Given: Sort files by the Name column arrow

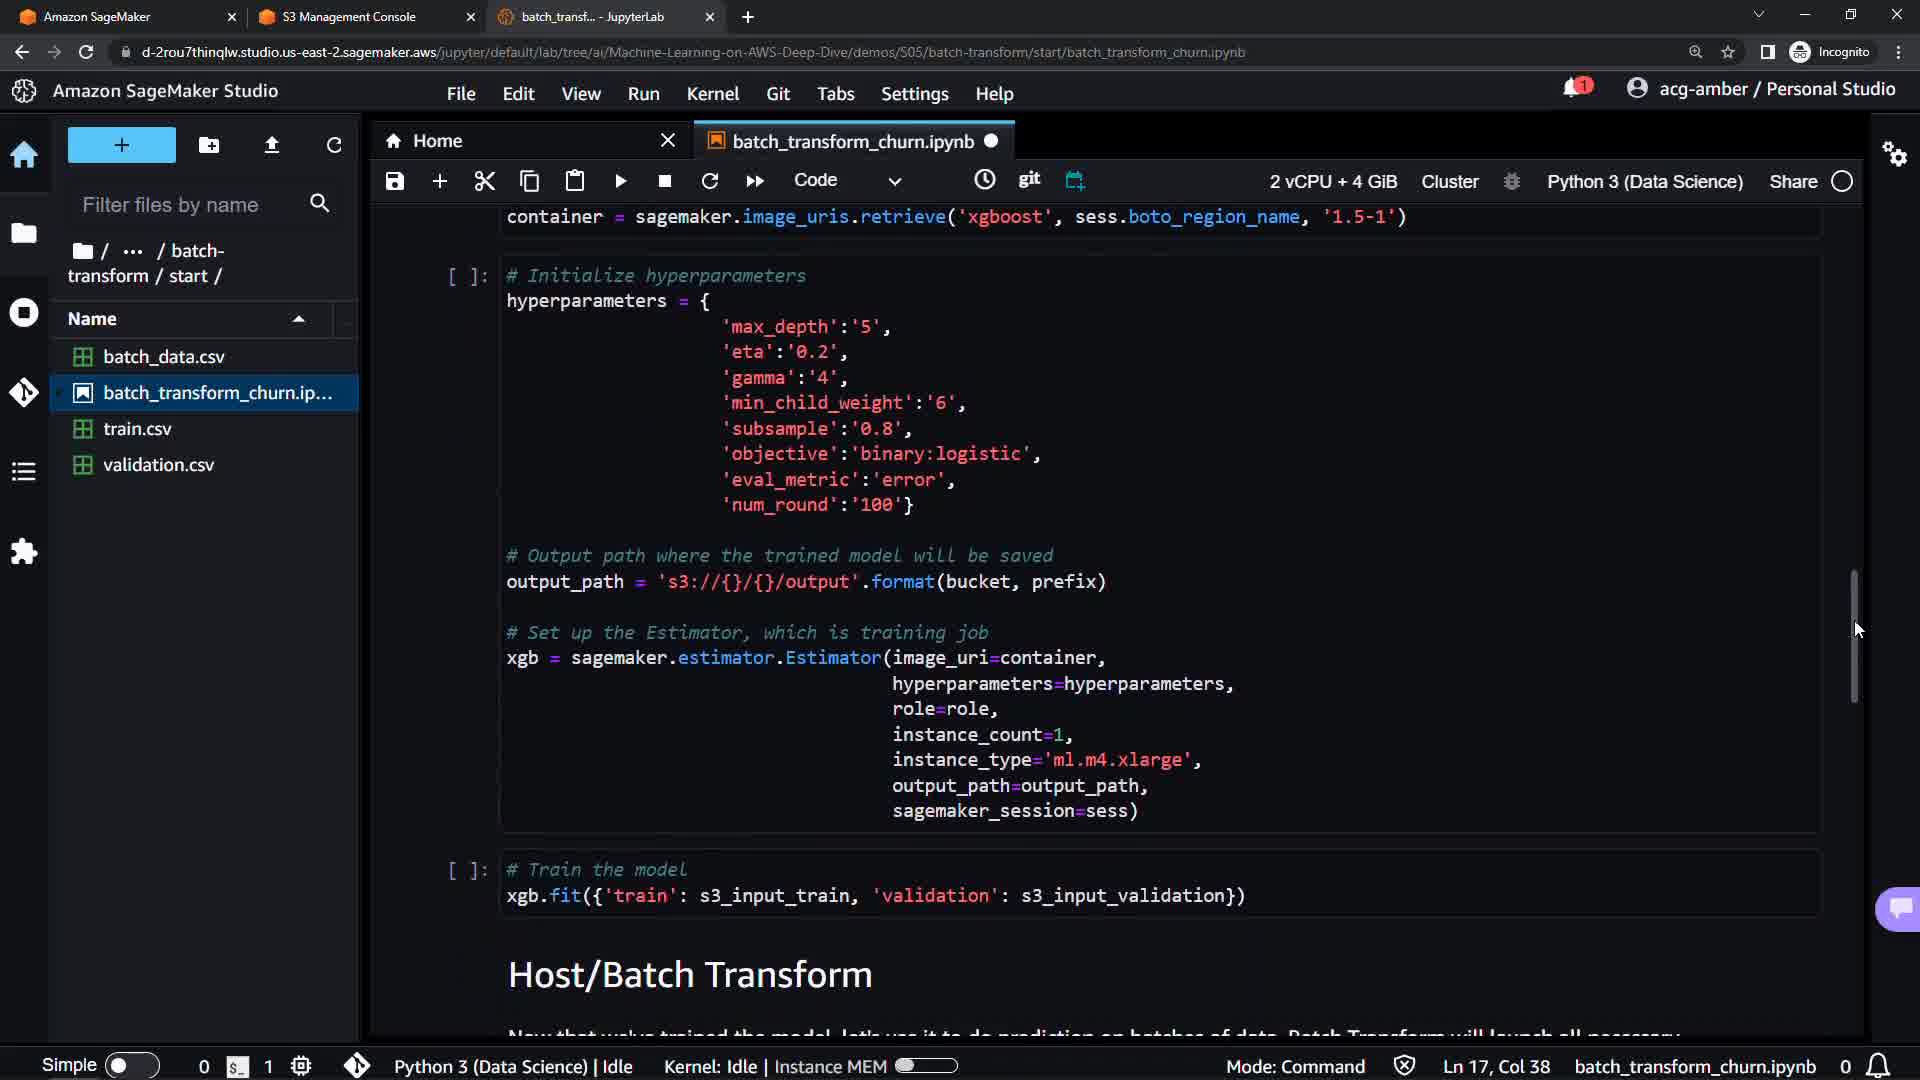Looking at the screenshot, I should [298, 319].
